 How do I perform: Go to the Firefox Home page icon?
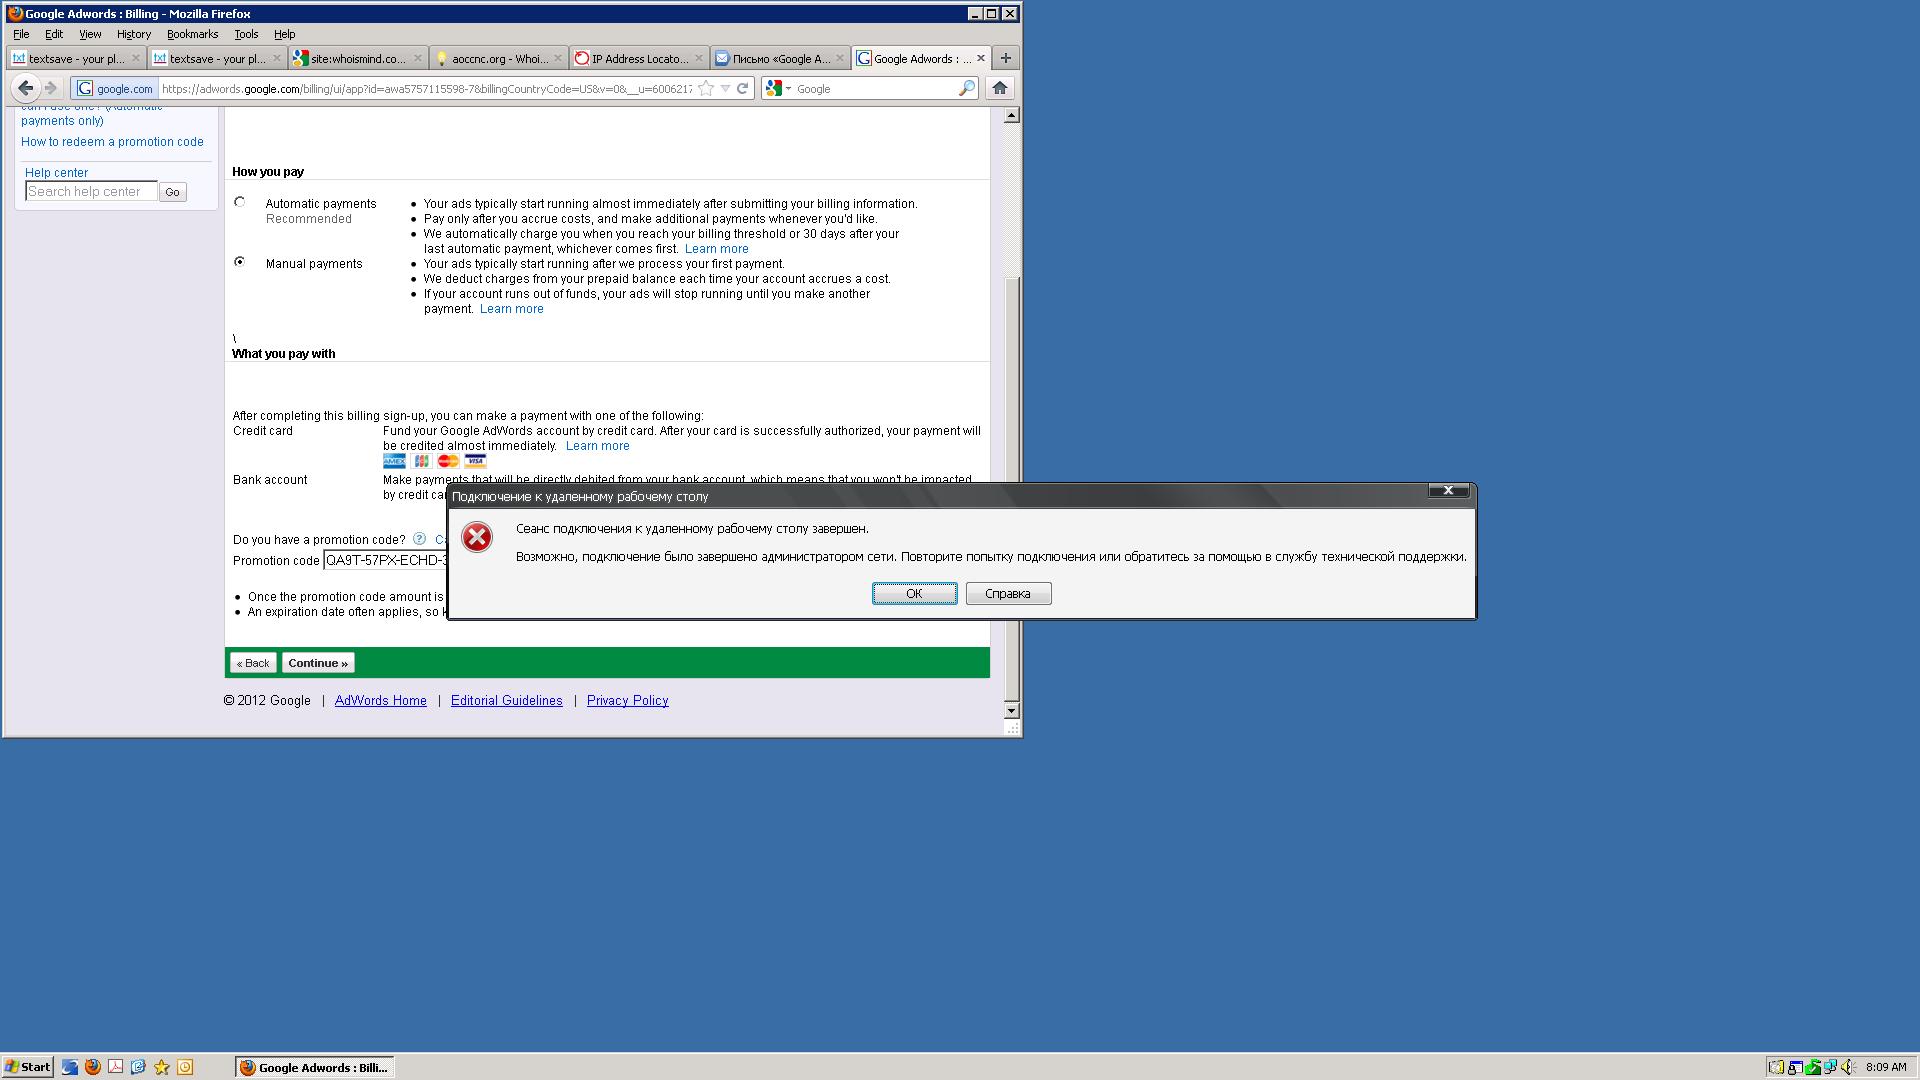pos(999,88)
